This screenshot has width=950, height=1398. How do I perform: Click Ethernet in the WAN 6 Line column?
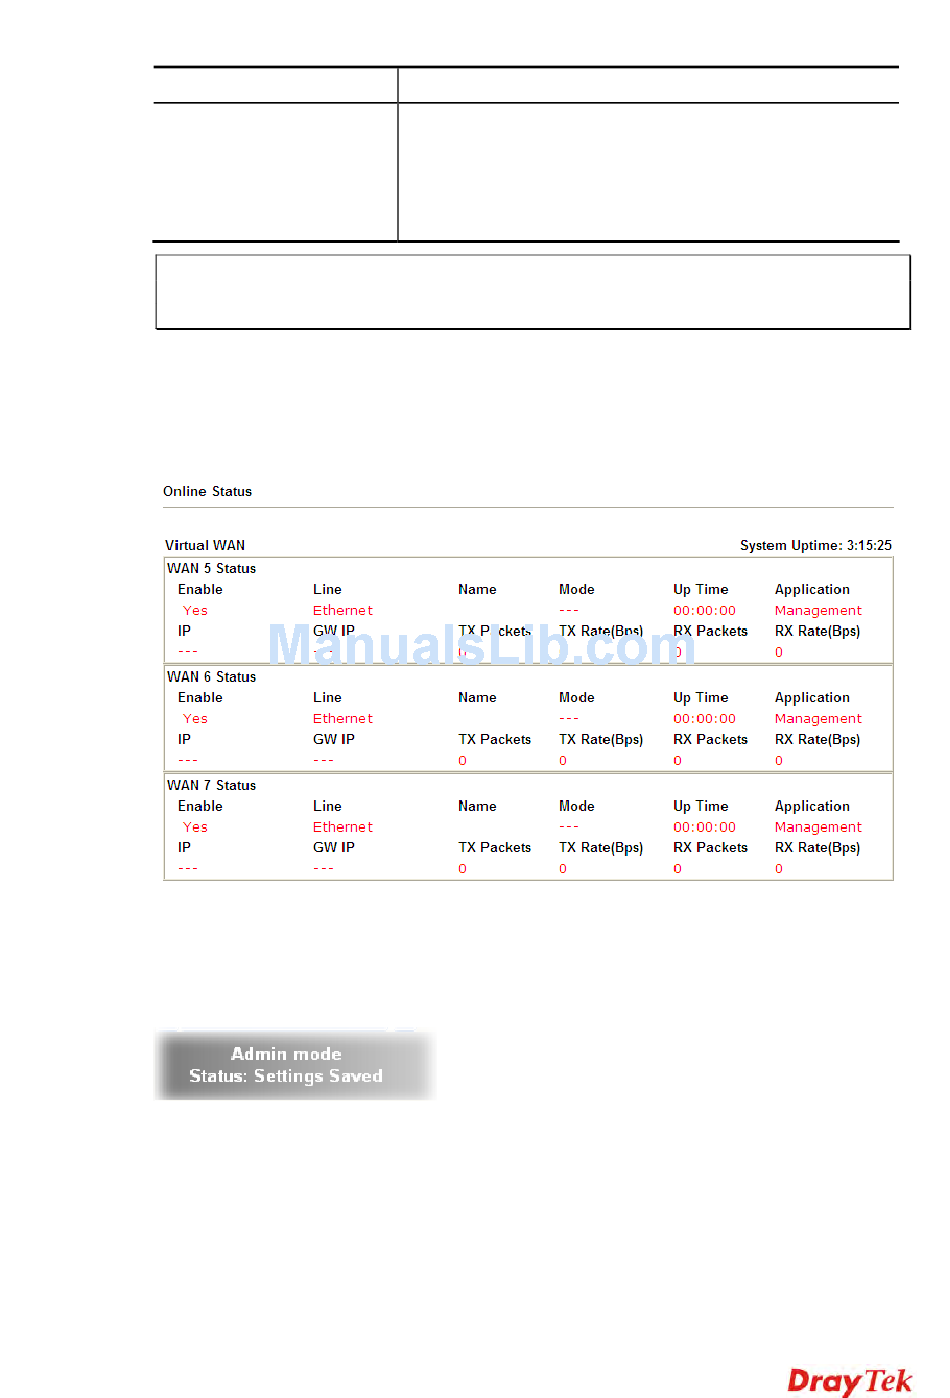tap(343, 718)
